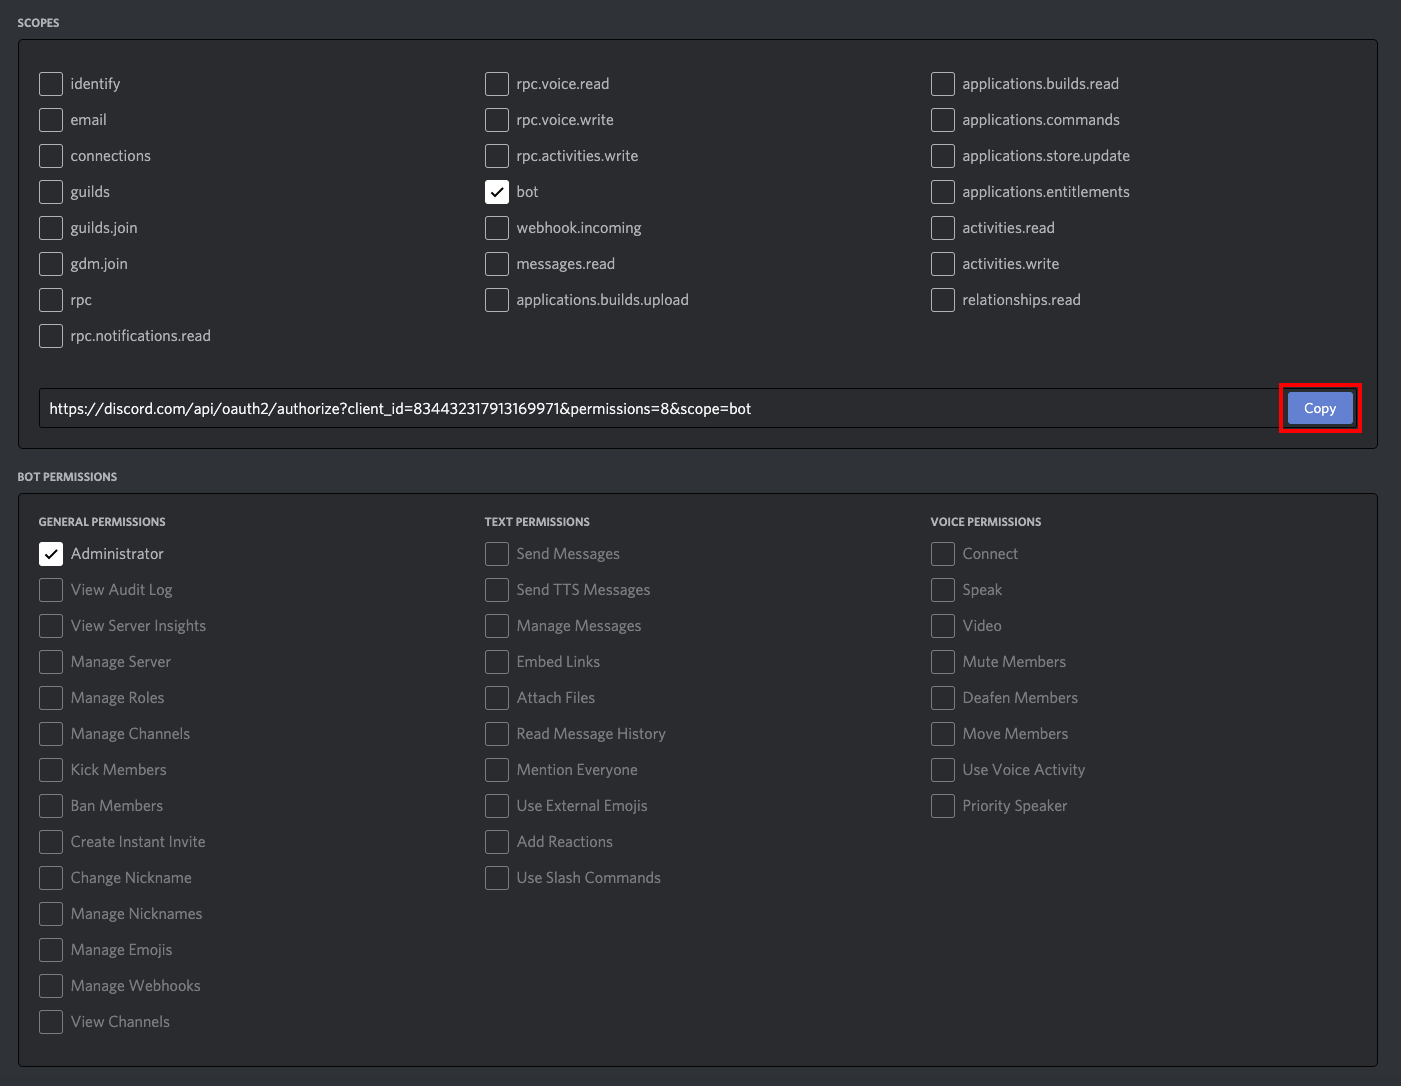Enable Connect voice permission
The width and height of the screenshot is (1401, 1086).
click(943, 554)
